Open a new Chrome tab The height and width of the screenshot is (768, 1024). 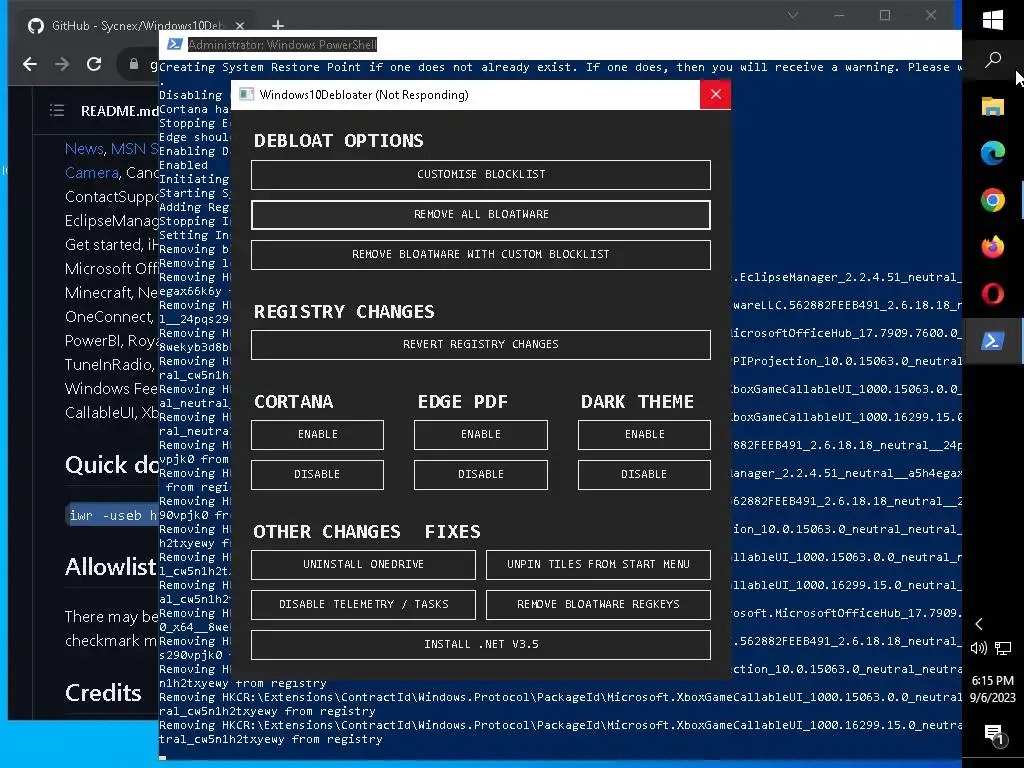pyautogui.click(x=278, y=25)
